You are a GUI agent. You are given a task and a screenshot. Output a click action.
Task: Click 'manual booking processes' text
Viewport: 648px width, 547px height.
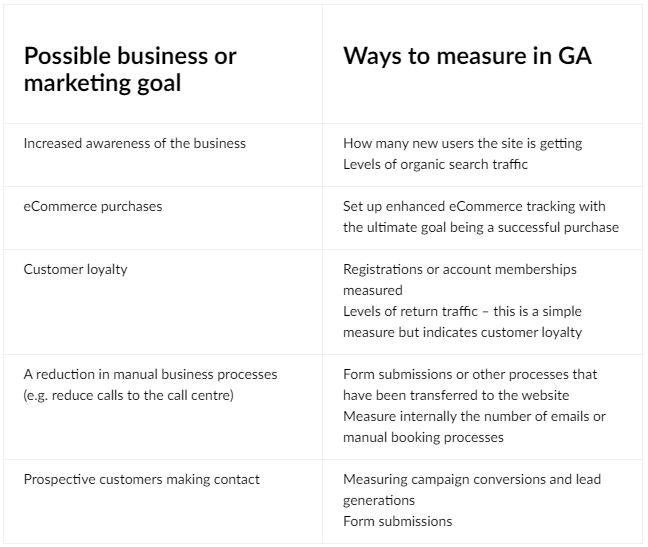[x=423, y=438]
